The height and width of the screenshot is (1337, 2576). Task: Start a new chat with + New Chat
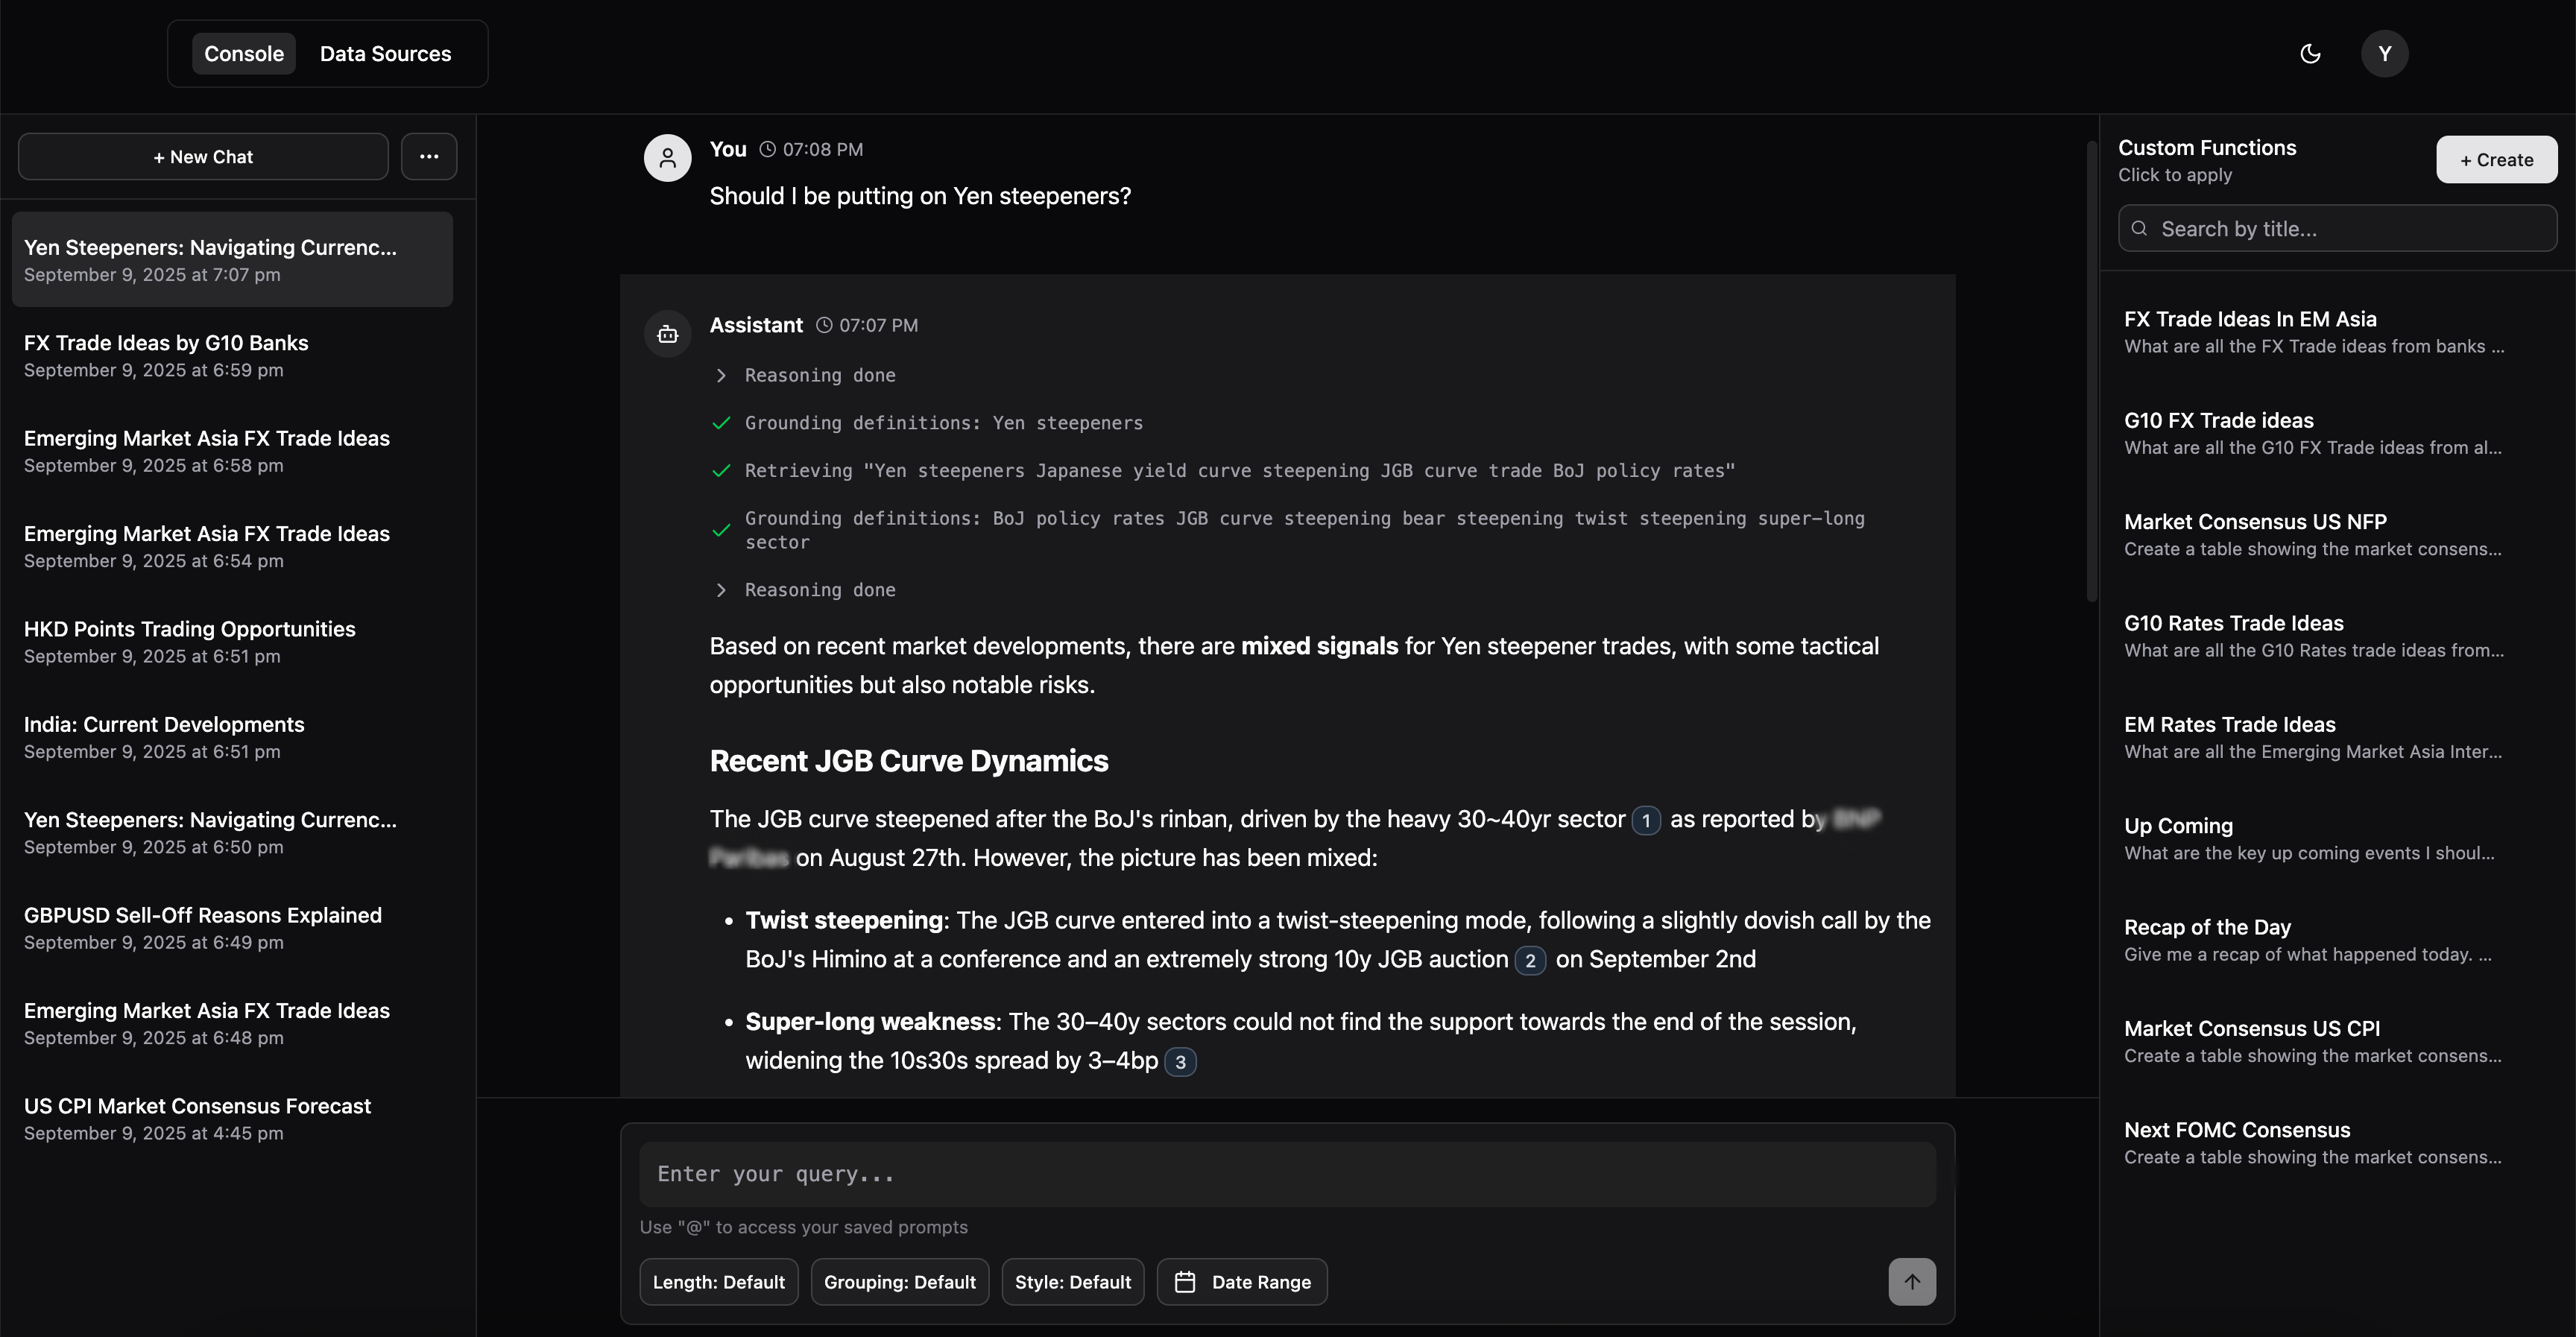(x=202, y=156)
